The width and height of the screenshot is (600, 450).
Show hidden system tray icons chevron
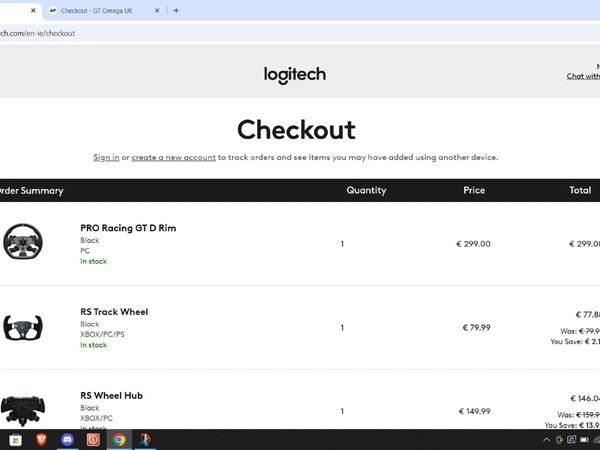coord(546,440)
